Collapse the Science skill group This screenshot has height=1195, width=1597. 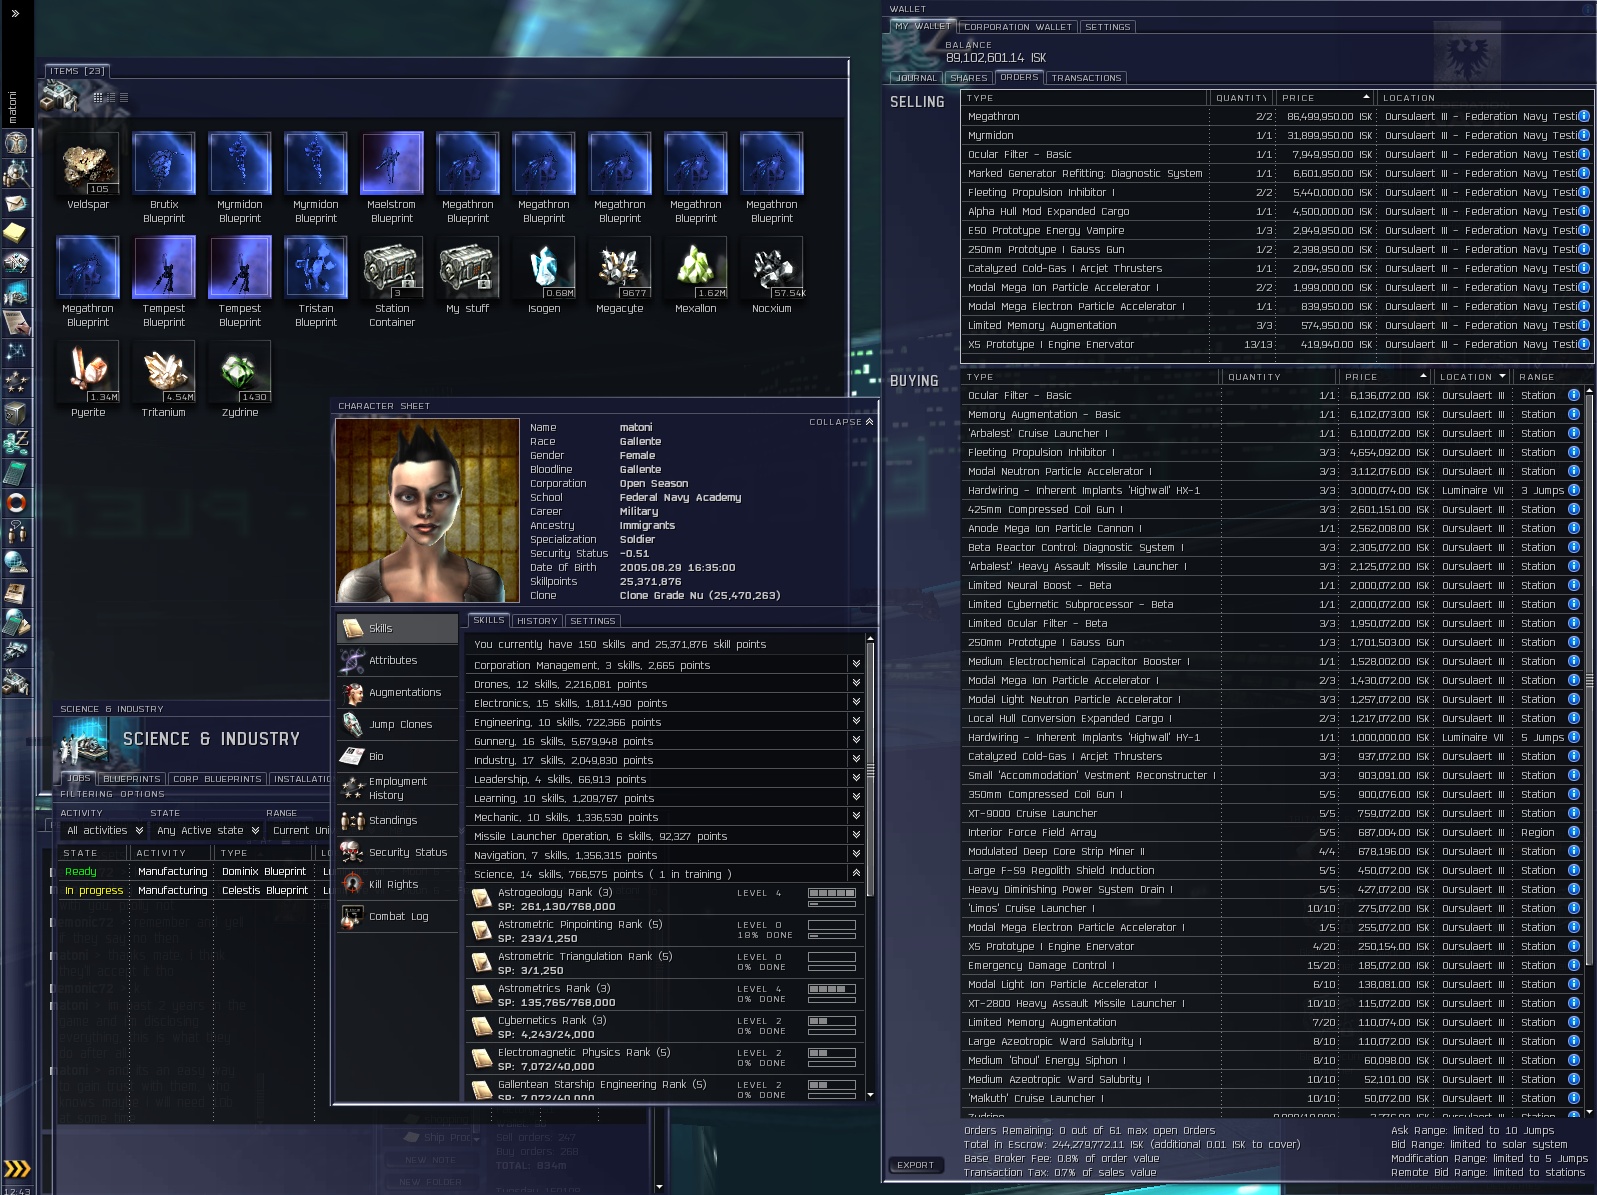coord(856,874)
